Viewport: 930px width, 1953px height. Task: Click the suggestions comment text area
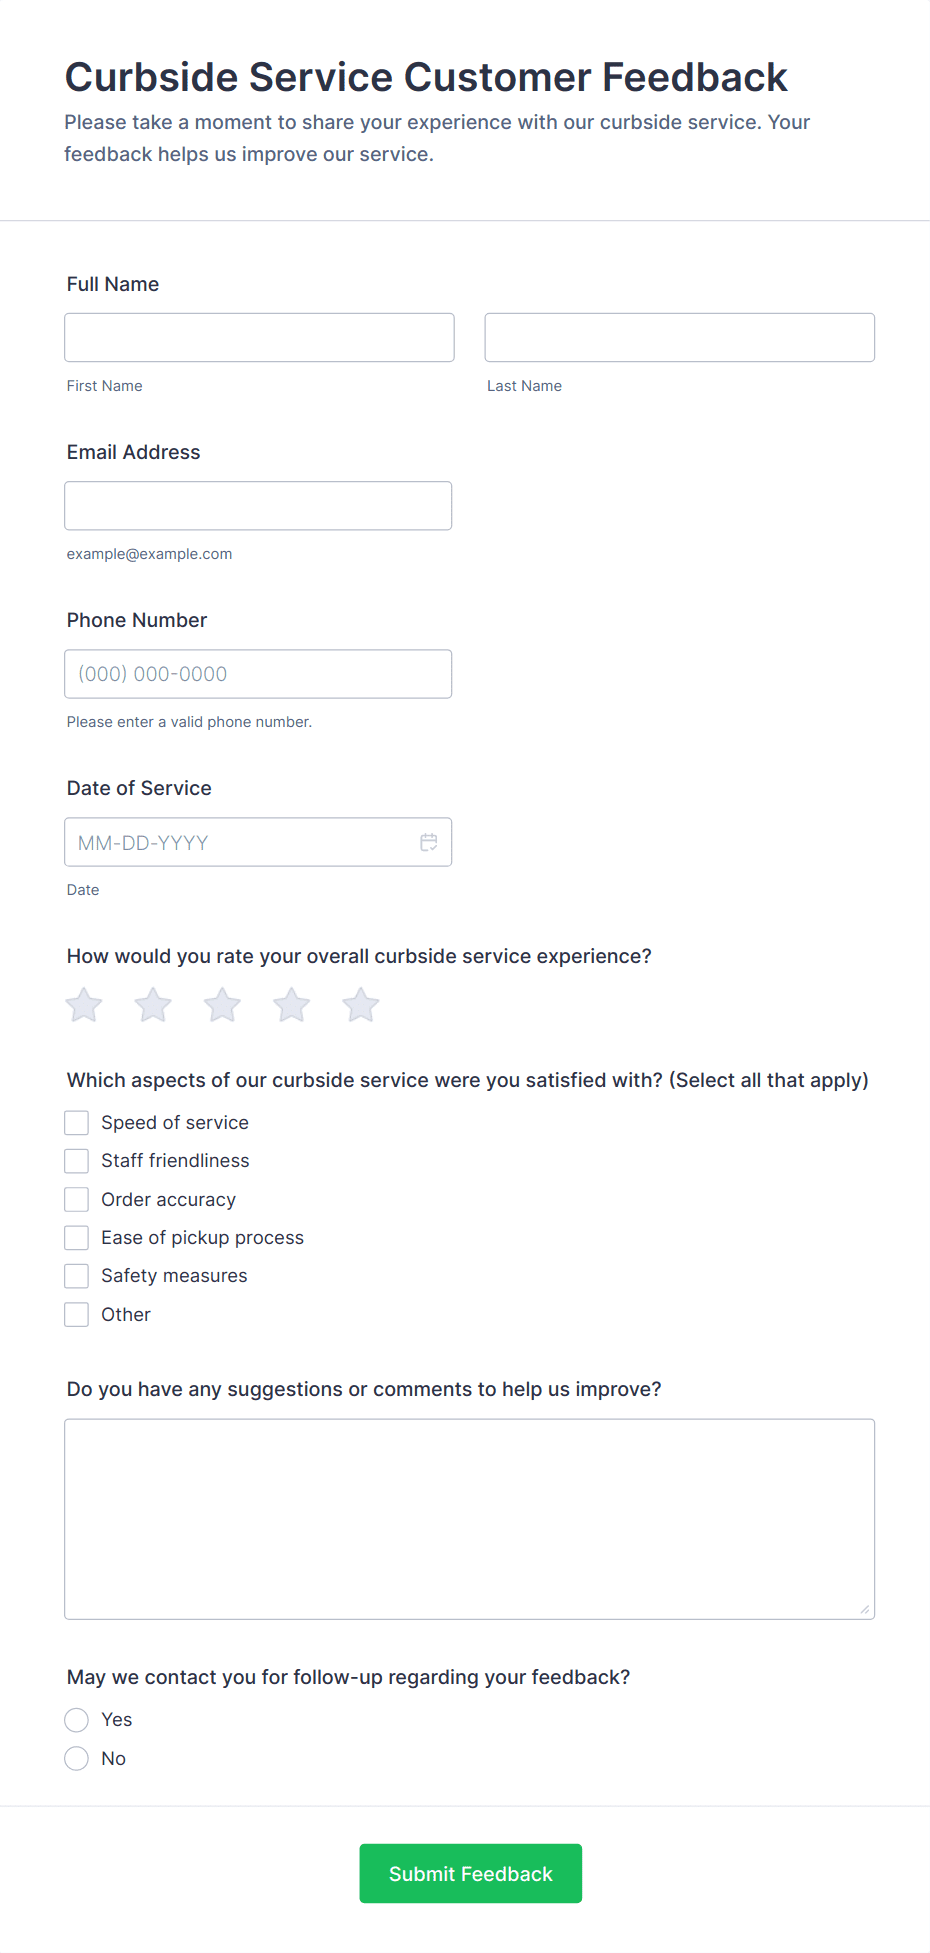469,1518
